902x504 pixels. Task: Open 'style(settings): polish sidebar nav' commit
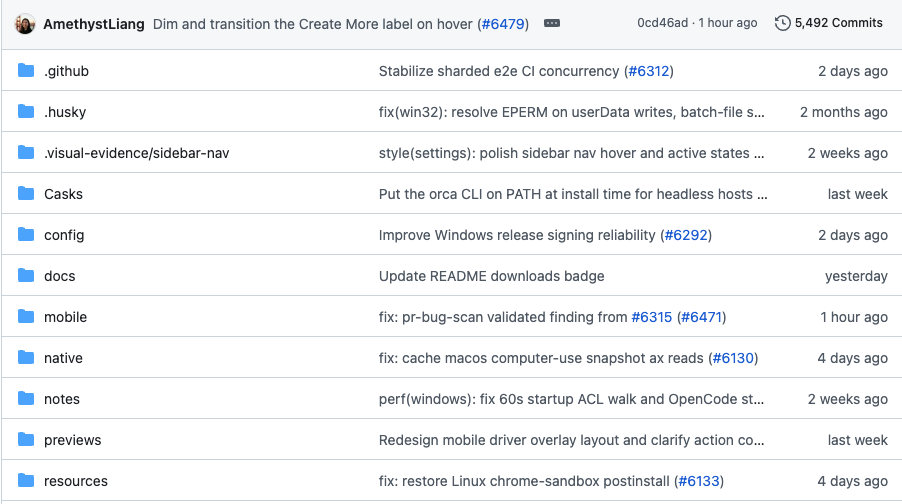[572, 153]
